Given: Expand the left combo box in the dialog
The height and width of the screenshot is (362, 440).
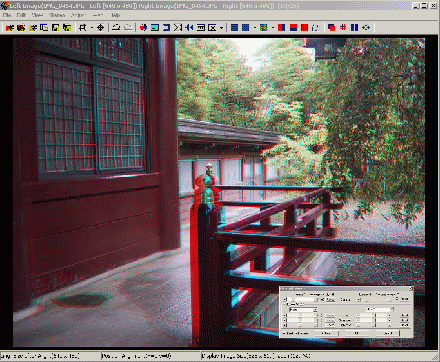Looking at the screenshot, I should click(315, 310).
